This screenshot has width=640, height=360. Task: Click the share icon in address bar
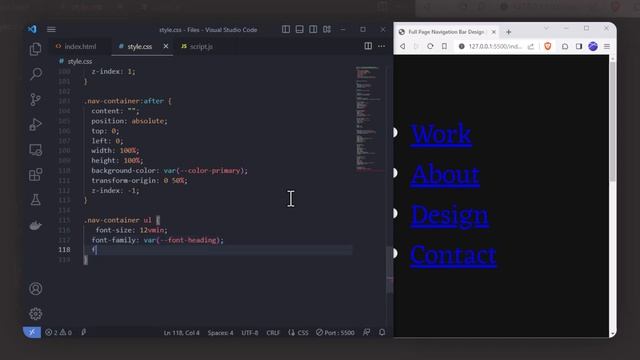[531, 47]
